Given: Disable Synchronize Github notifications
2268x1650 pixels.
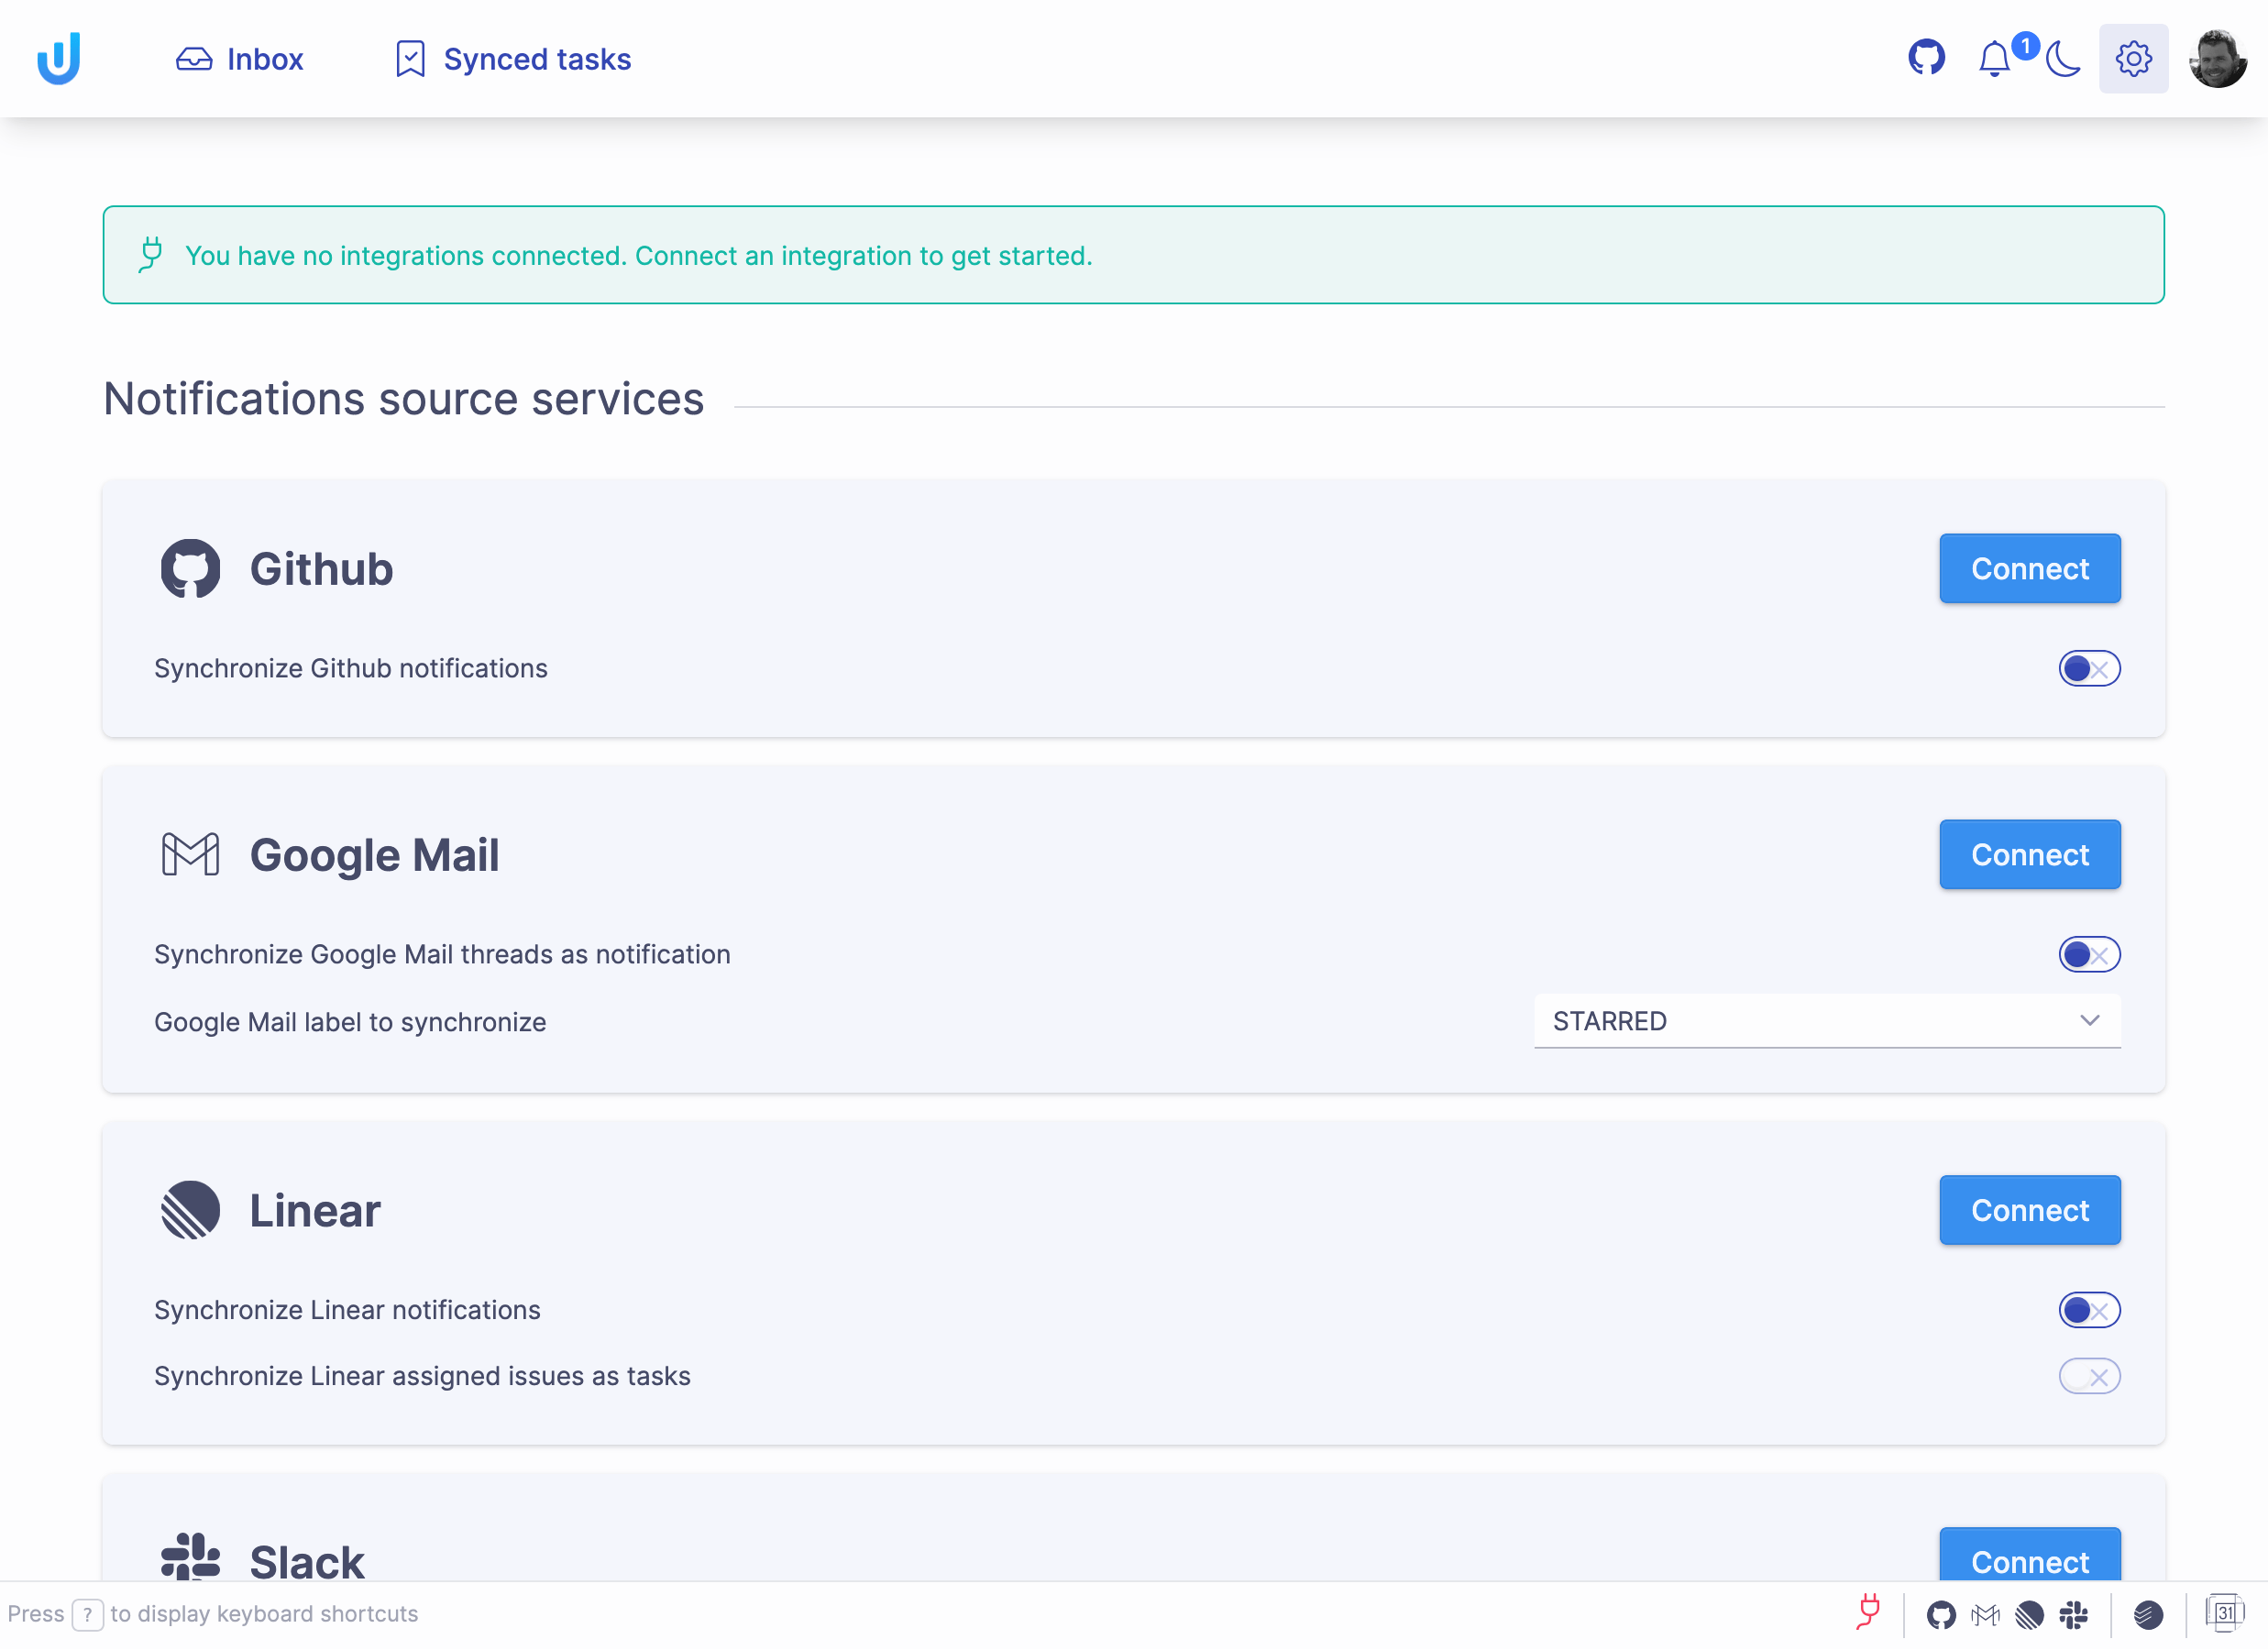Looking at the screenshot, I should point(2089,668).
